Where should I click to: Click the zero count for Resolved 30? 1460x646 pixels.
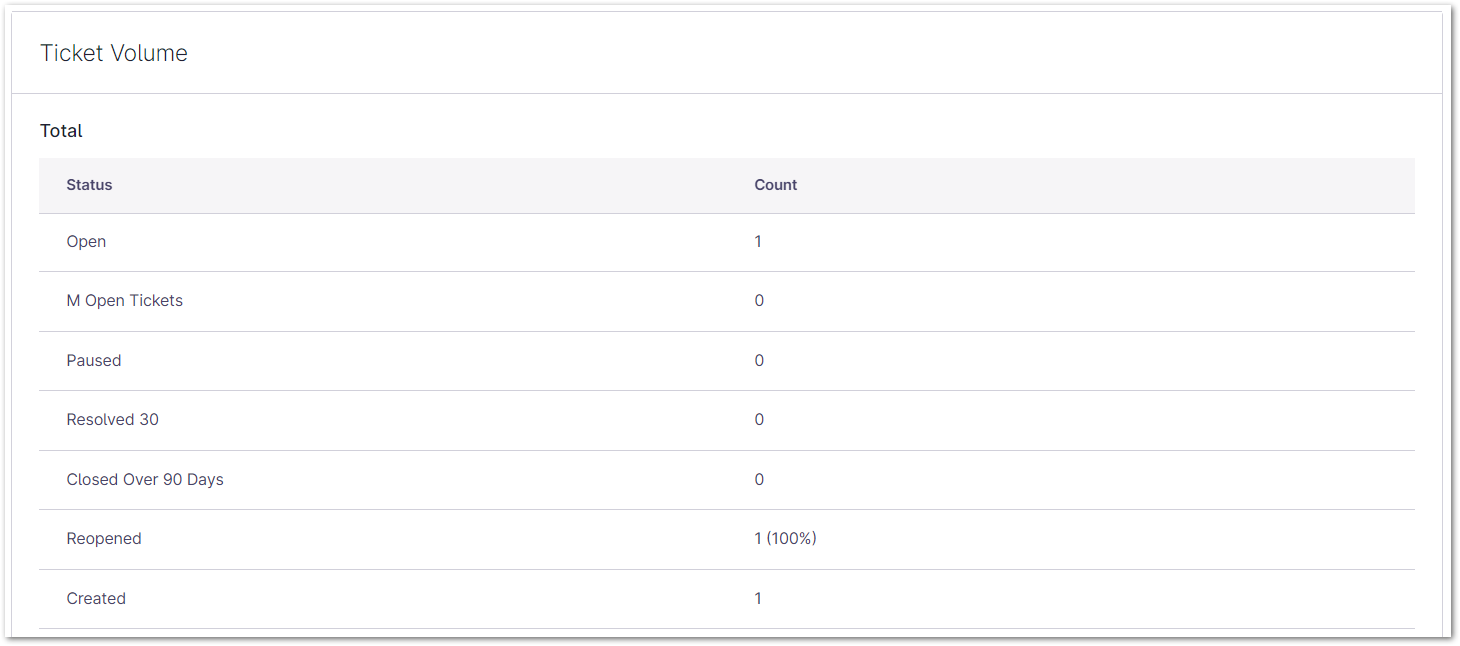pos(758,419)
